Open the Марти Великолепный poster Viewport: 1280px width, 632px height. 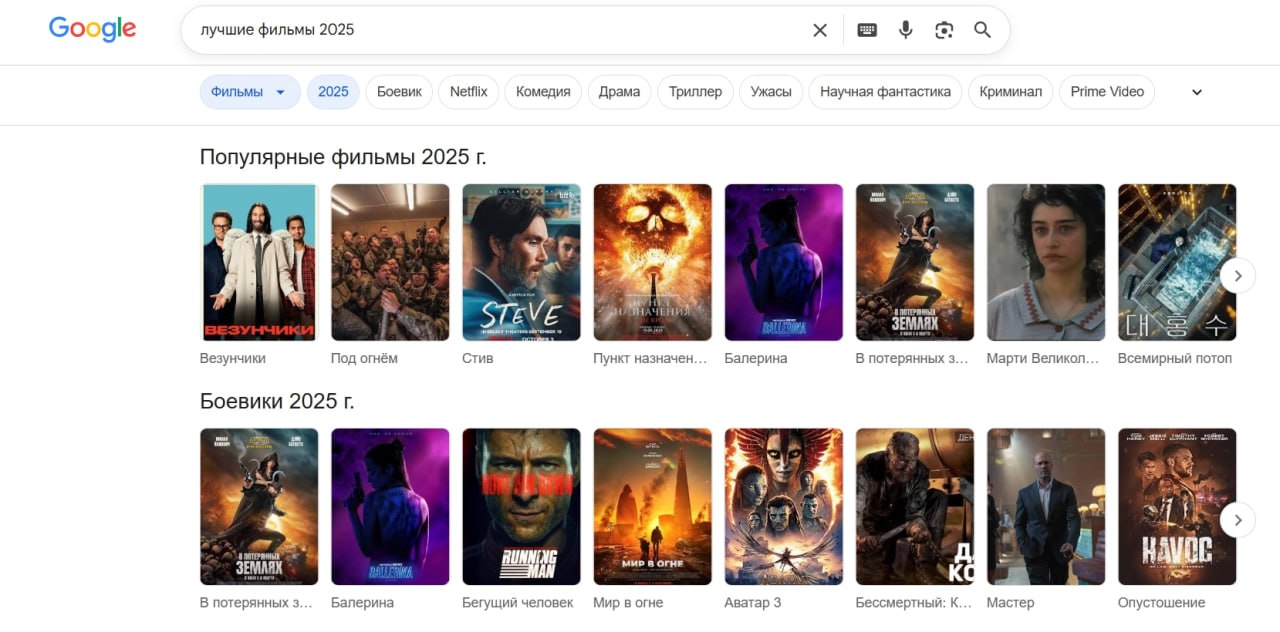pos(1046,262)
